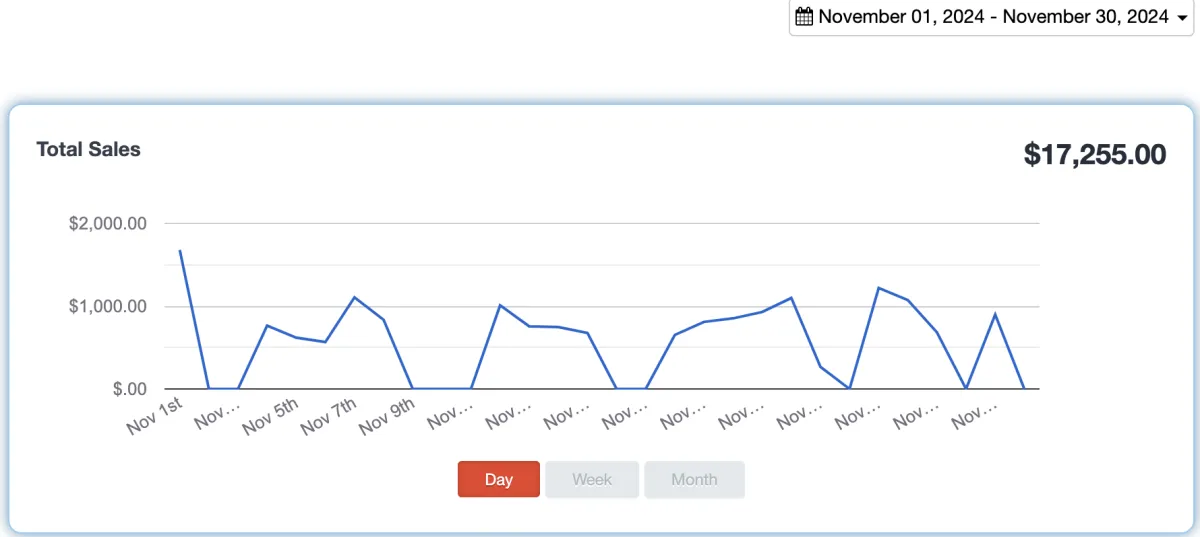
Task: Click the Nov 7th peak on the line
Action: pyautogui.click(x=354, y=297)
